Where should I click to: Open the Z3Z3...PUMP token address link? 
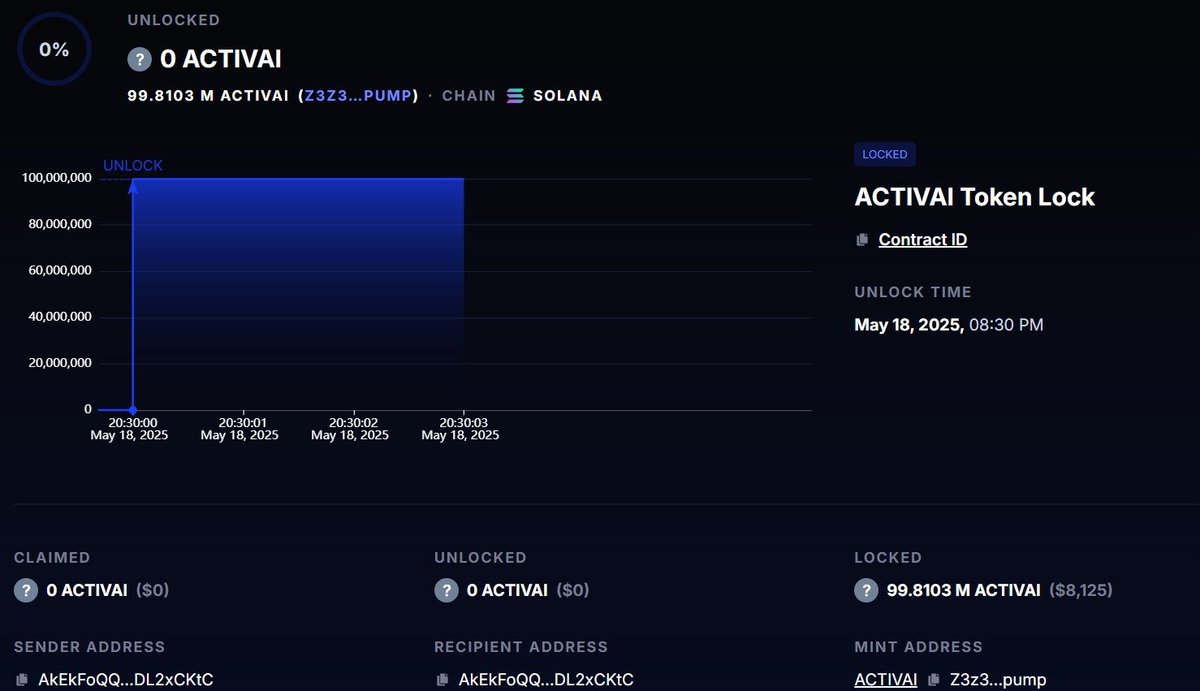pyautogui.click(x=358, y=96)
